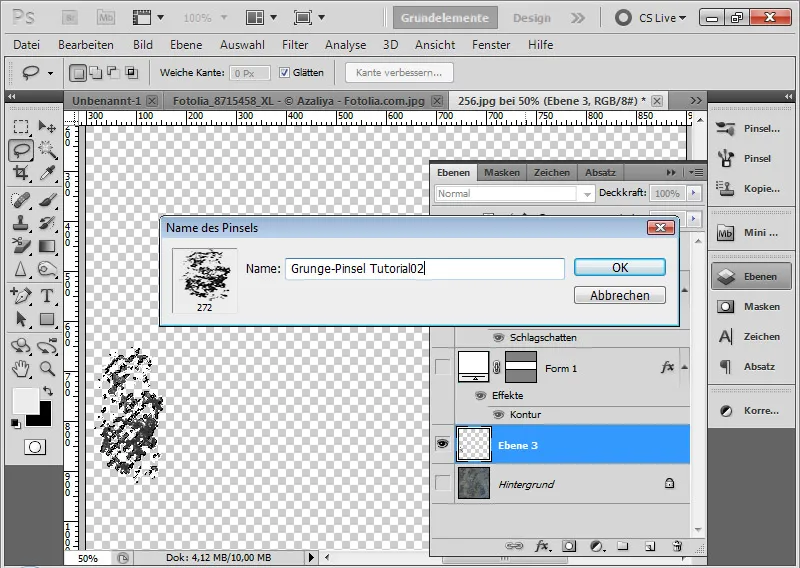Viewport: 800px width, 568px height.
Task: Click Abbrechen in brush name dialog
Action: pos(620,295)
